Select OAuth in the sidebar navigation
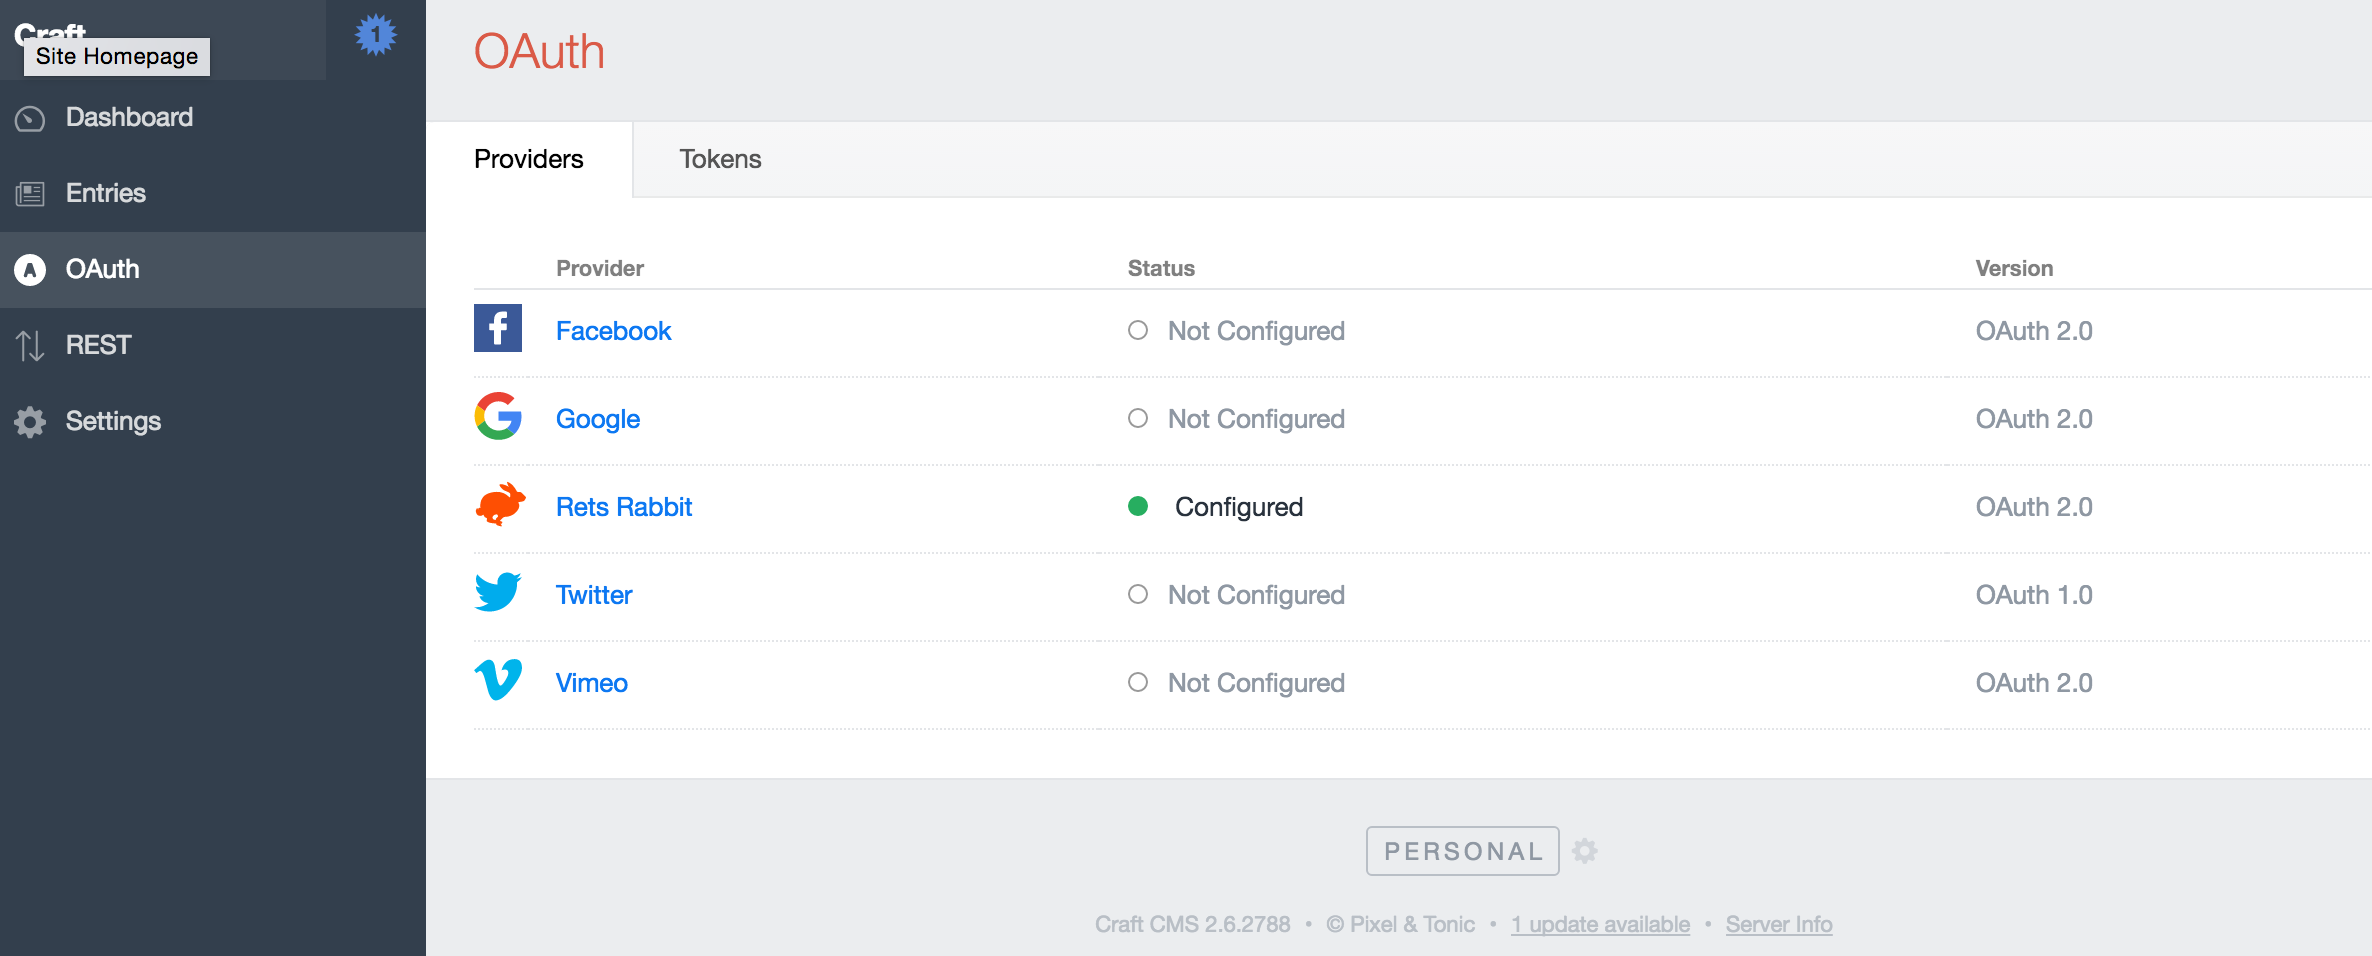The height and width of the screenshot is (956, 2372). (213, 270)
